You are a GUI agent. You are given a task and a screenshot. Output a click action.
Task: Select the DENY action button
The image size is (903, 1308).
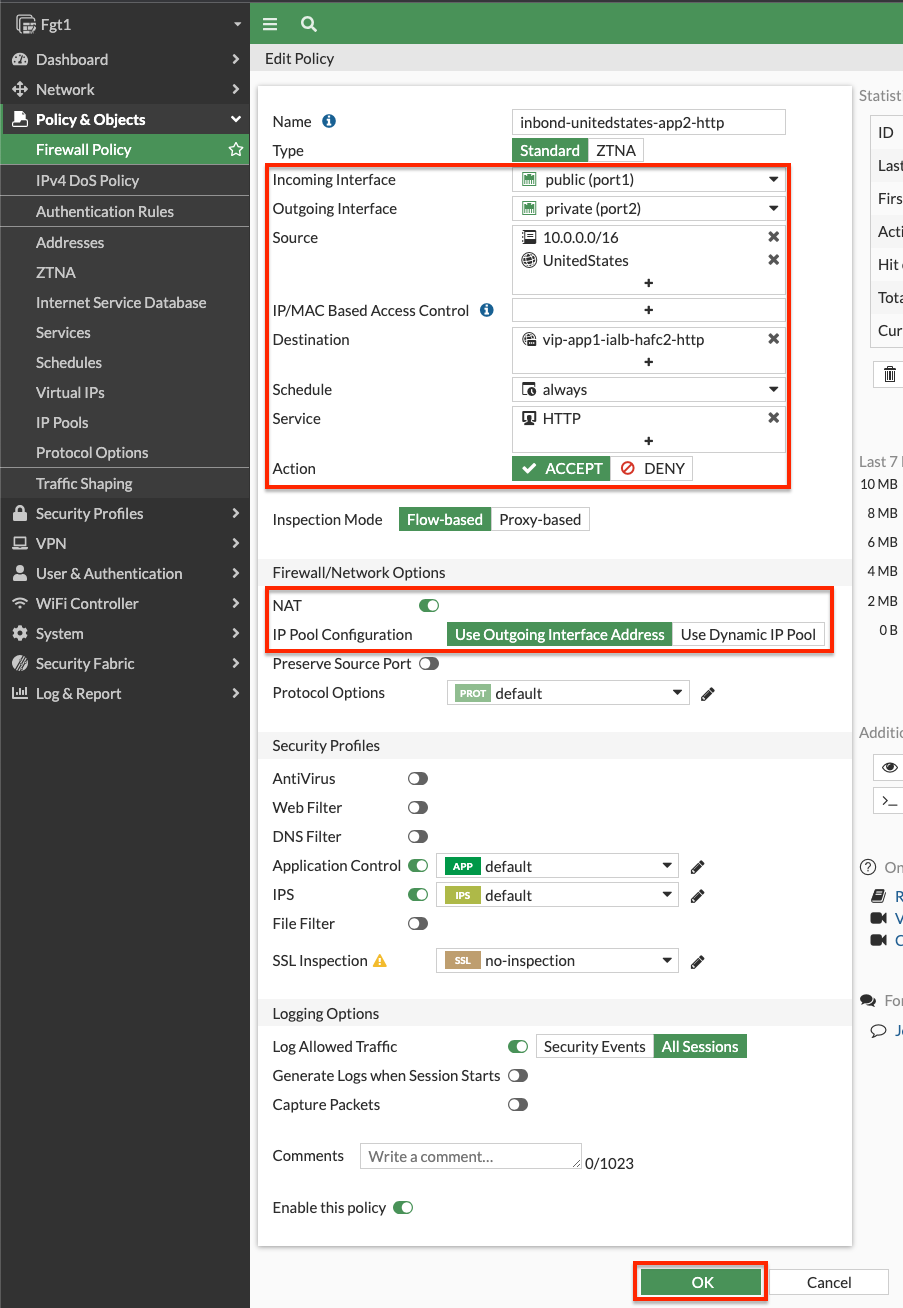pos(652,469)
